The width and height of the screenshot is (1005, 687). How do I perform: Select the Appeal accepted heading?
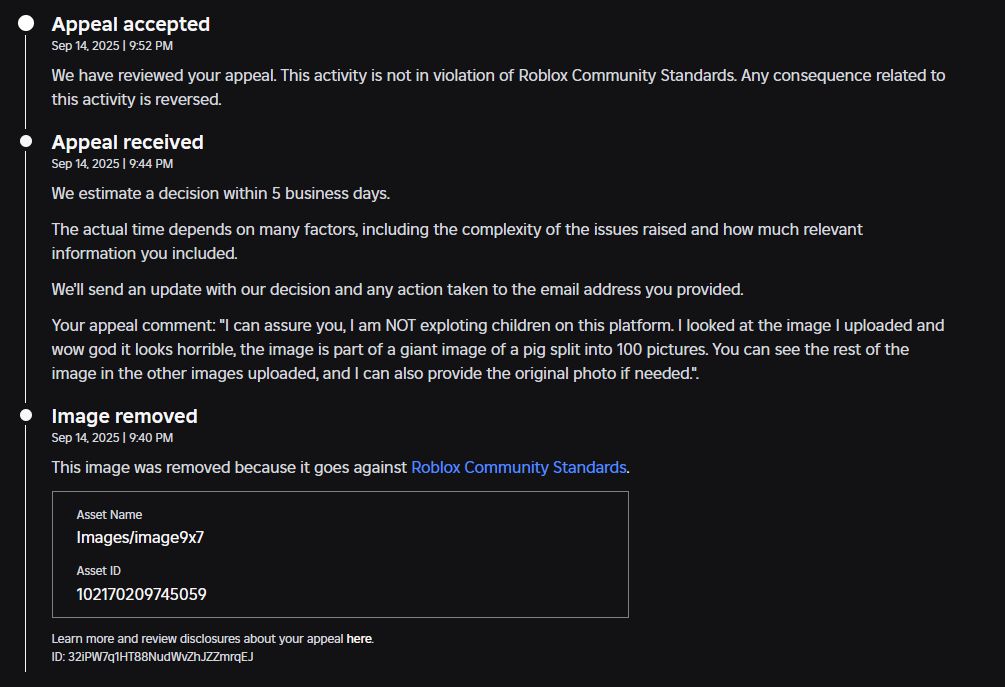130,24
